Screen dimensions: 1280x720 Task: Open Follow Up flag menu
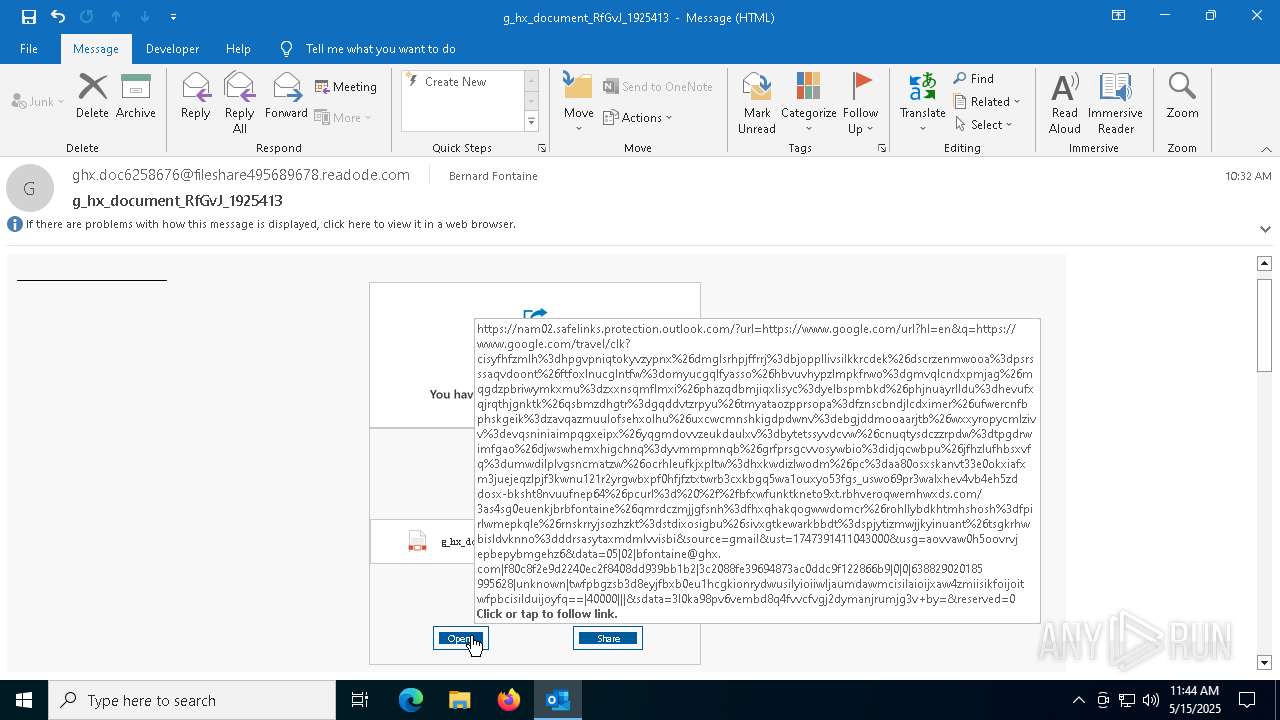[860, 103]
